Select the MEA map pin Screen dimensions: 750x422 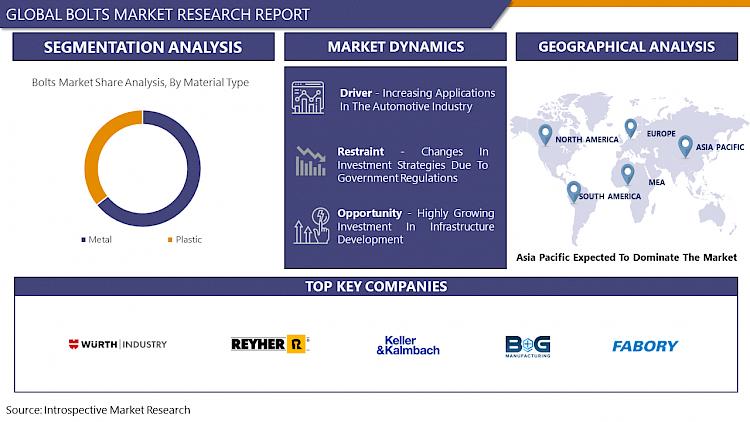pos(627,174)
